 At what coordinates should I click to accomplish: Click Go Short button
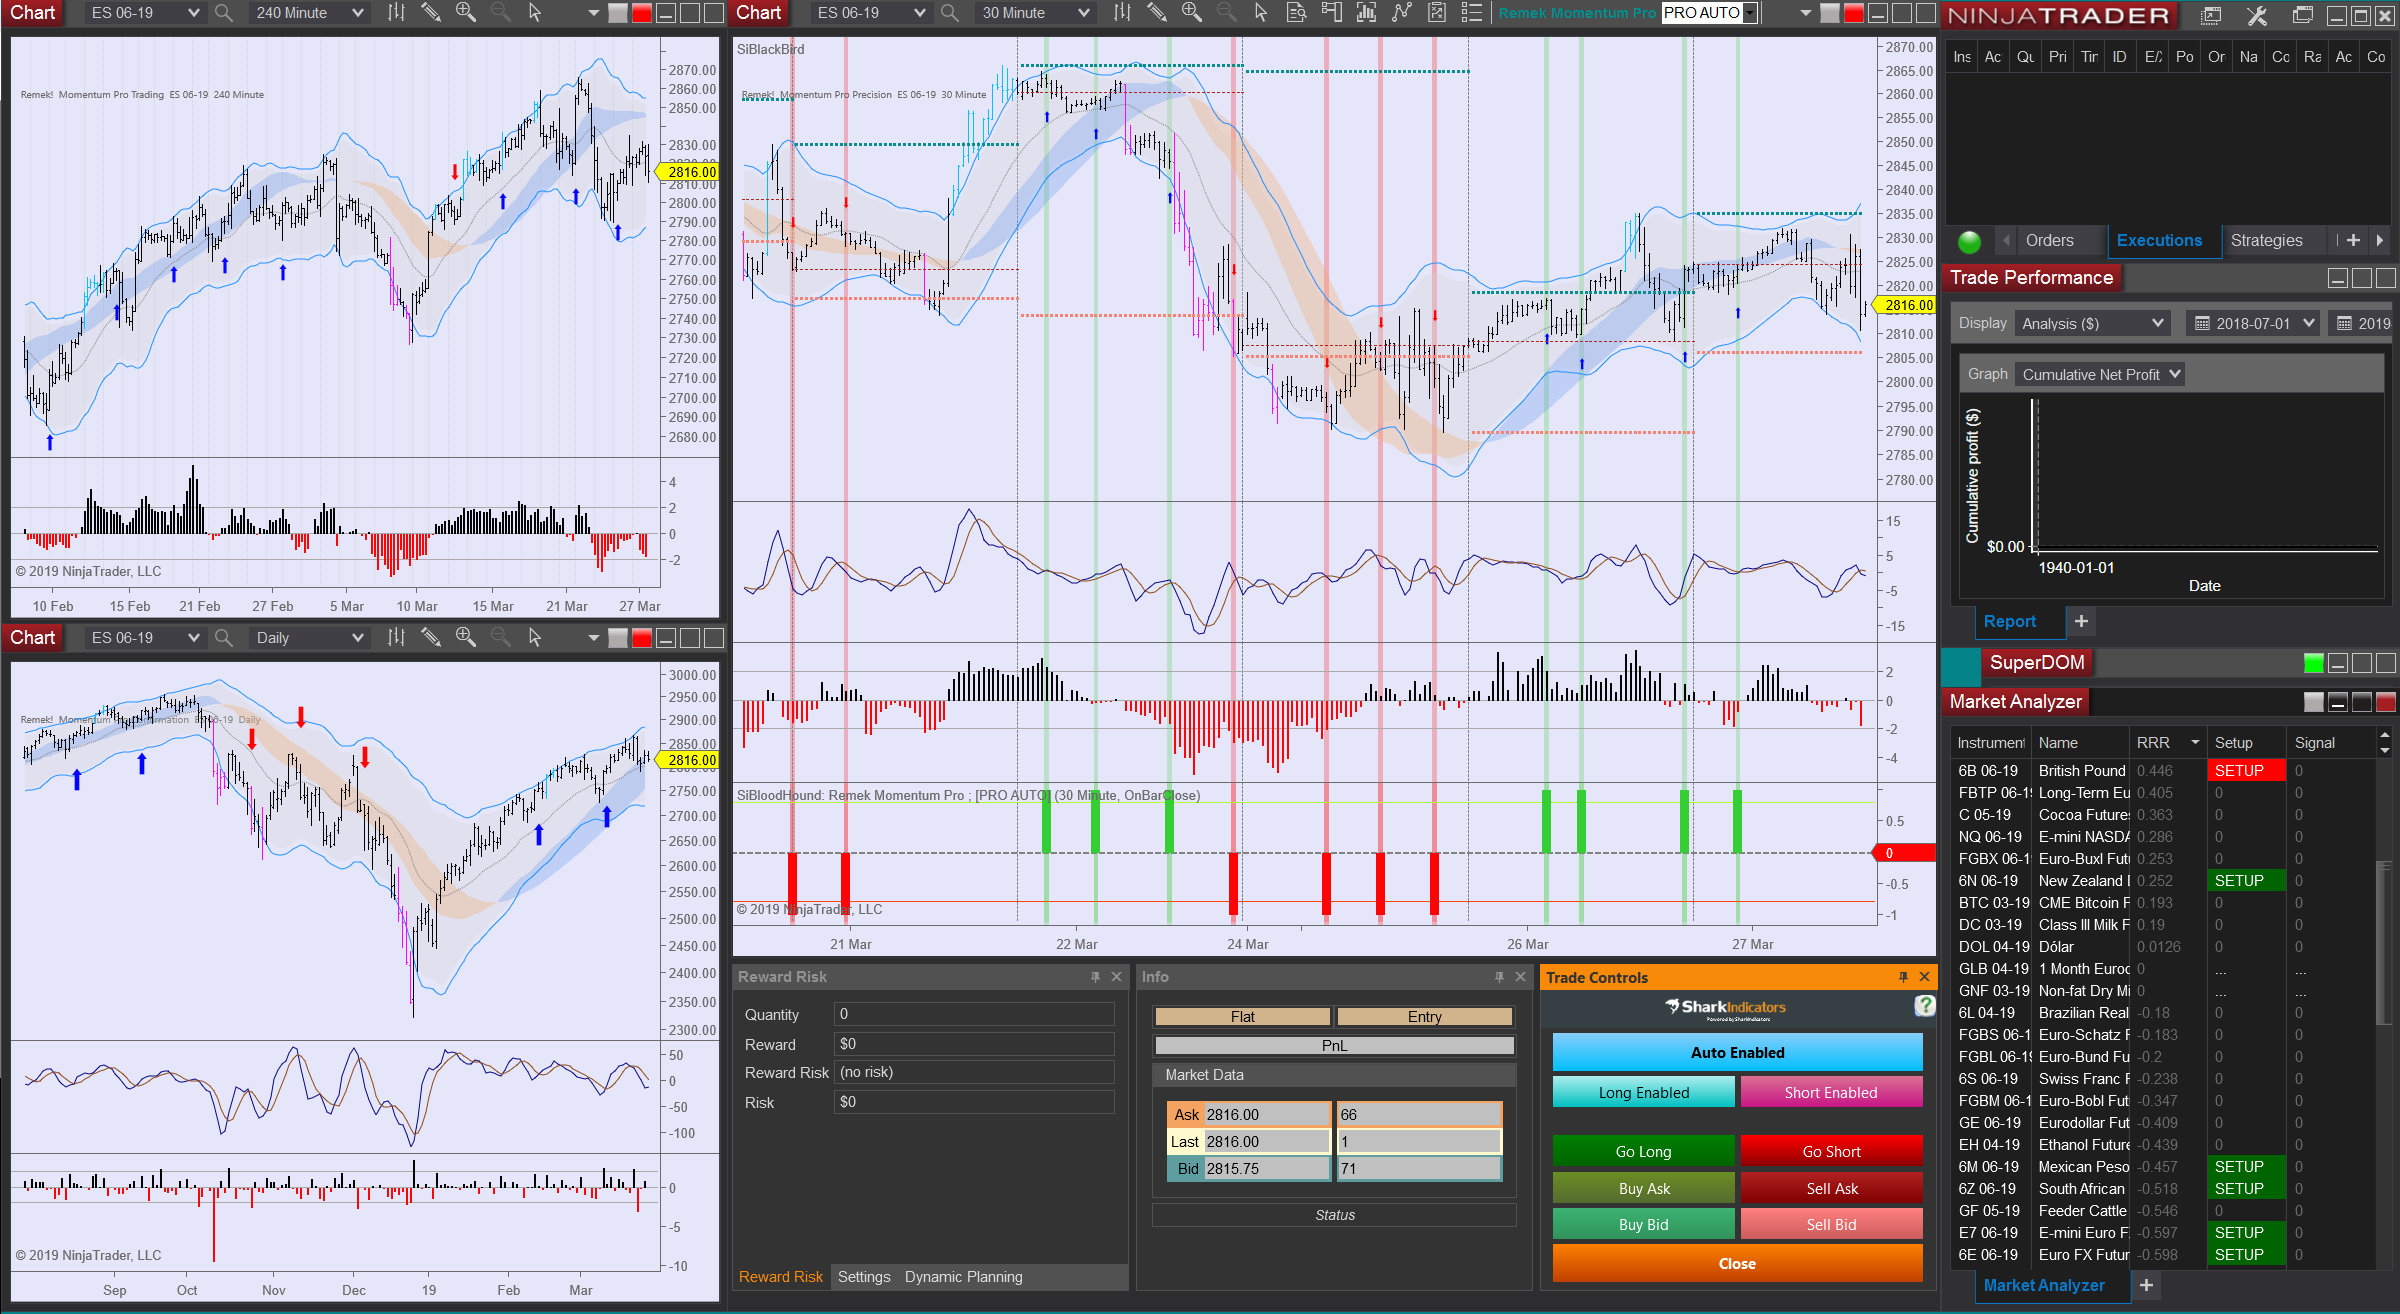click(x=1831, y=1151)
